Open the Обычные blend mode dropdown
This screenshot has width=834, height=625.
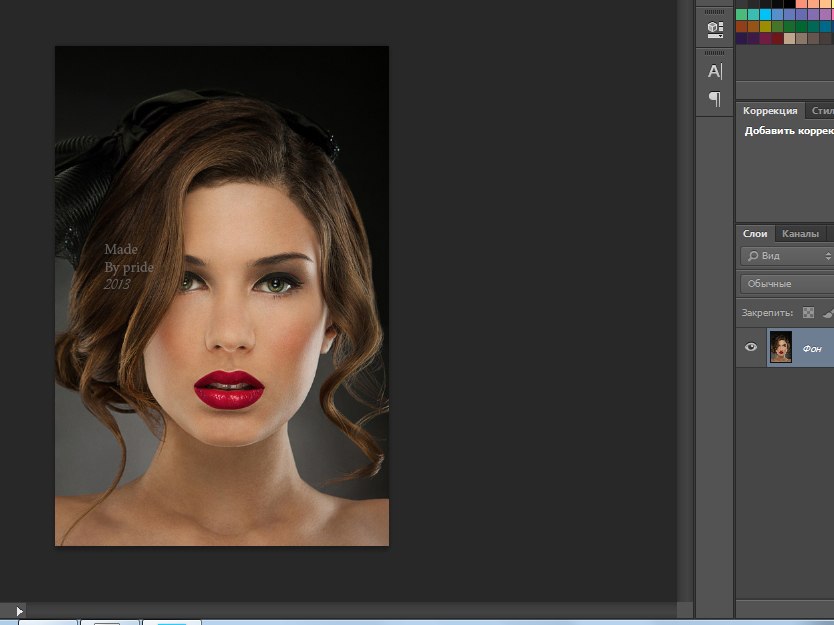(788, 284)
